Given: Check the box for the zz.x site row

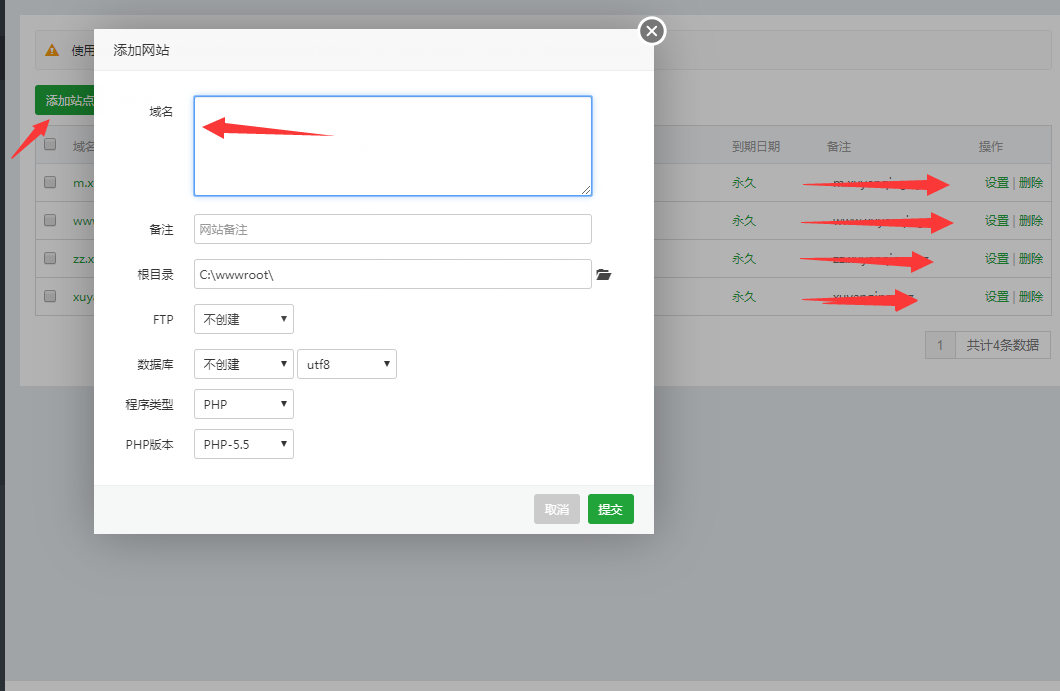Looking at the screenshot, I should click(50, 258).
